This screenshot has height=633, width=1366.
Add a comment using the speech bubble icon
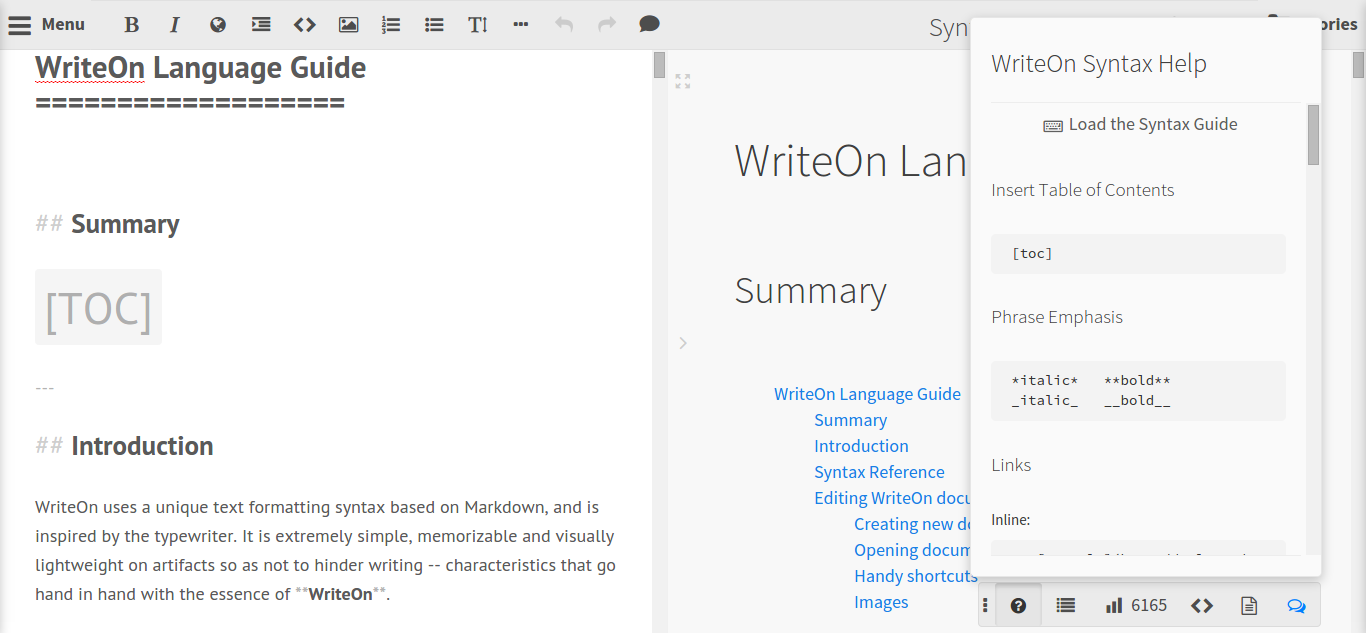click(x=649, y=25)
